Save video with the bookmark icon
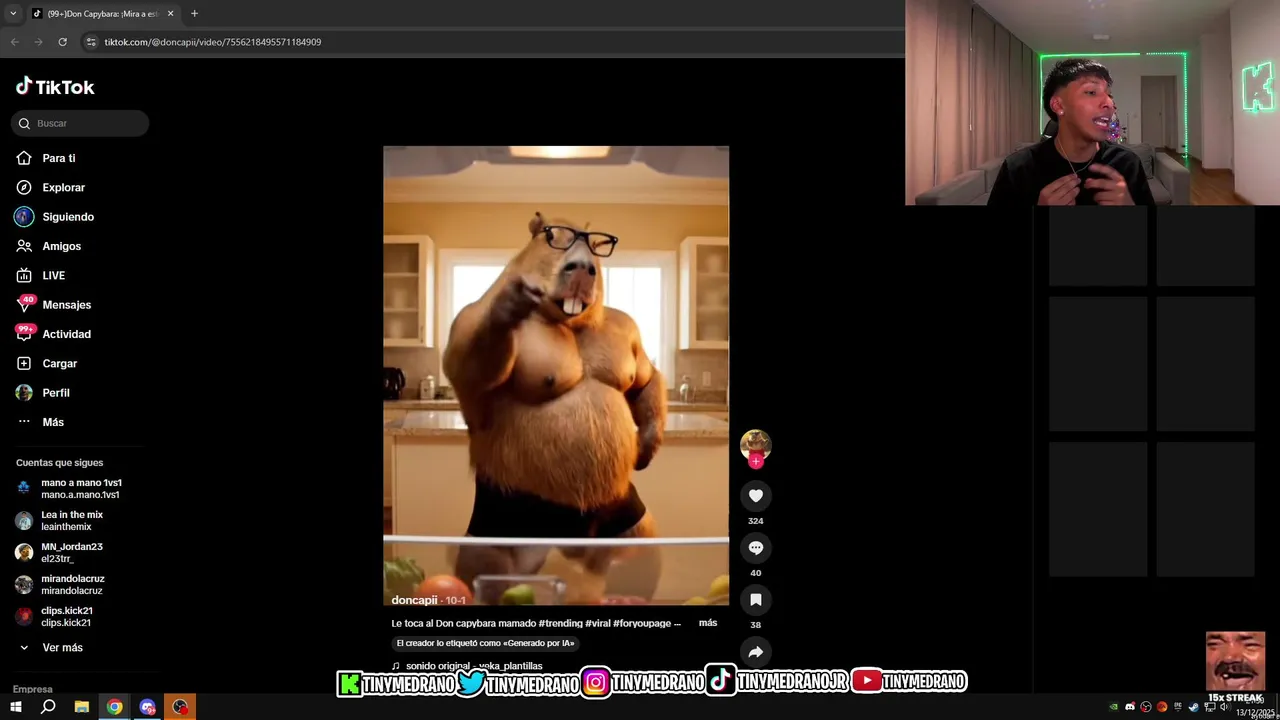 coord(756,600)
